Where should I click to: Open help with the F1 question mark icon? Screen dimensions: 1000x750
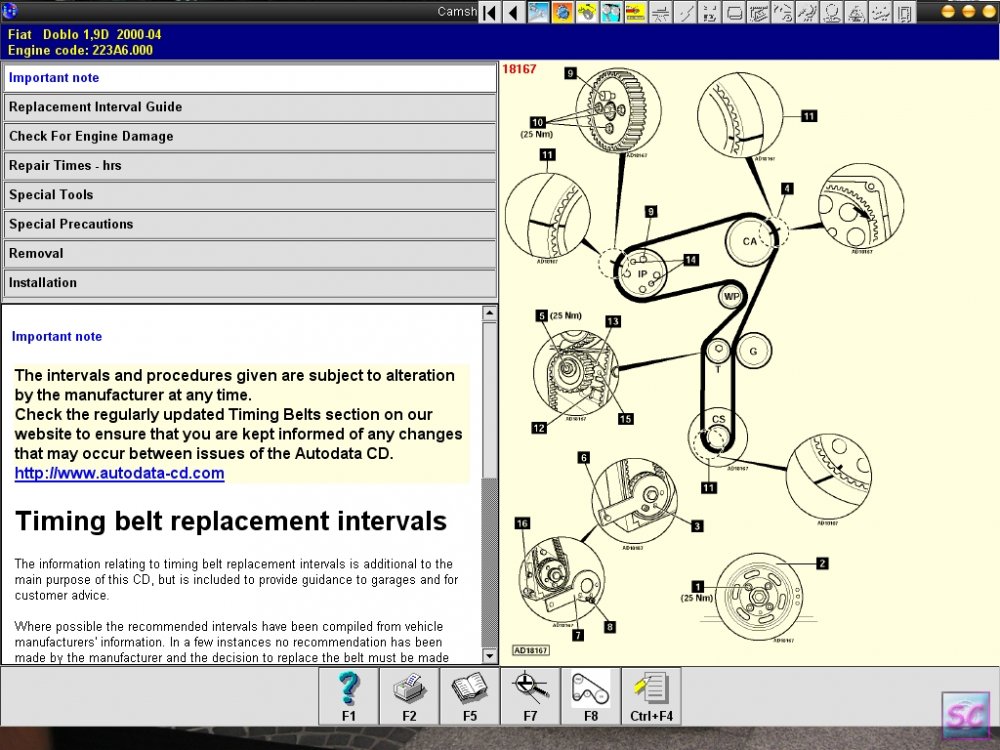[348, 696]
